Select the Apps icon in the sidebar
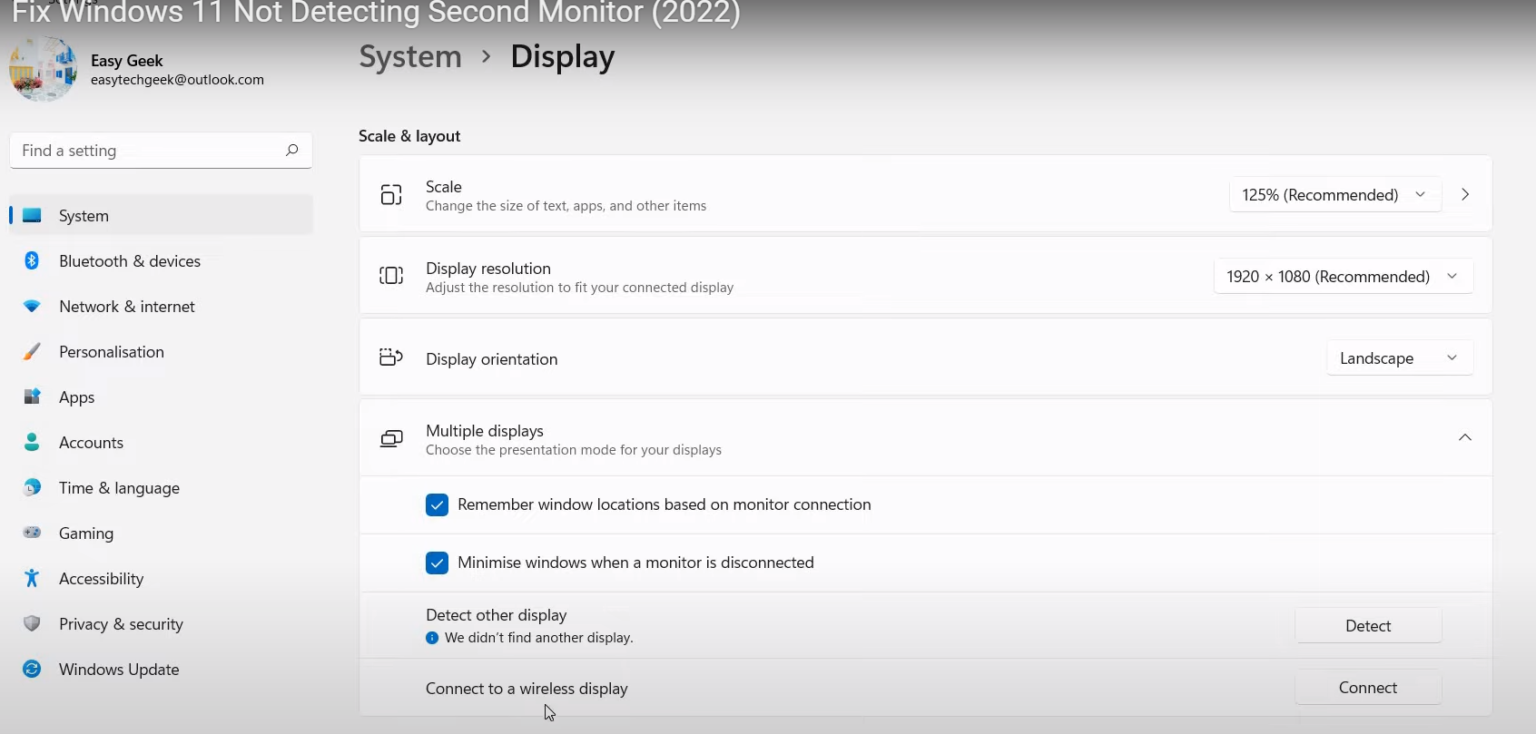 point(31,397)
